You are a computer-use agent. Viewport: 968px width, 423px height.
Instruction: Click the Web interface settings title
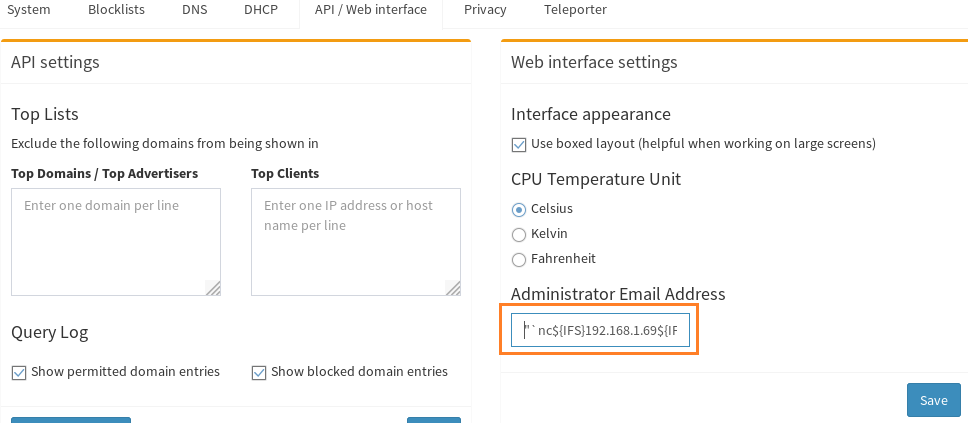point(594,62)
